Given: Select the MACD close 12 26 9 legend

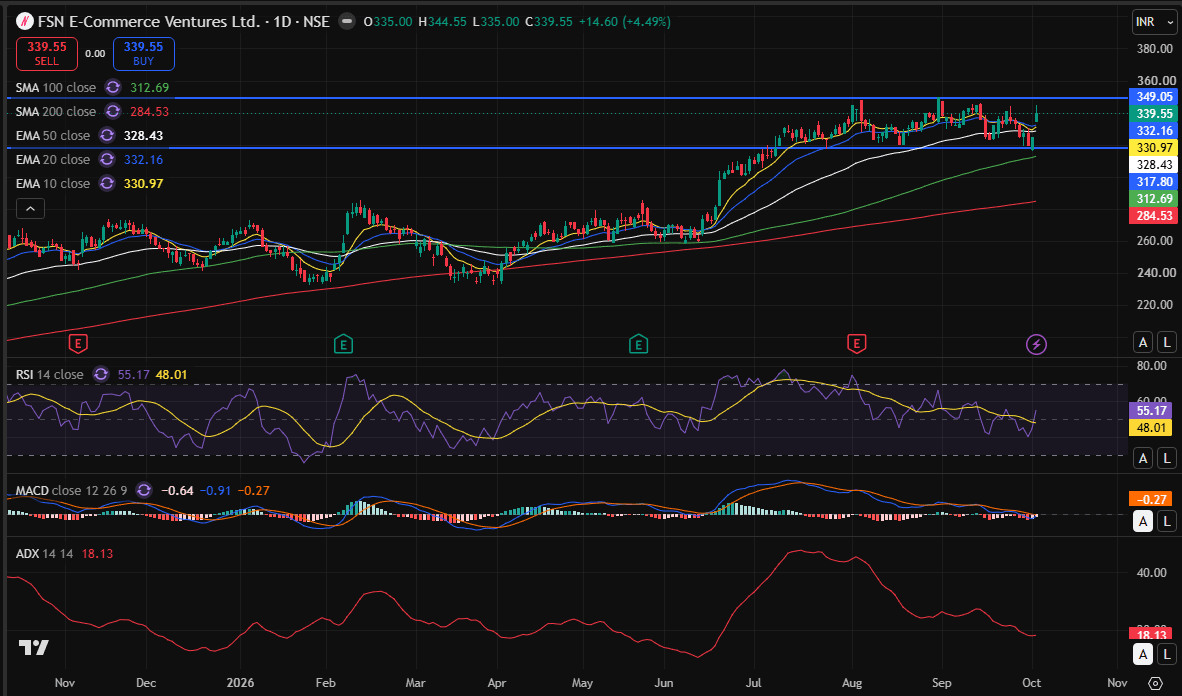Looking at the screenshot, I should click(72, 490).
